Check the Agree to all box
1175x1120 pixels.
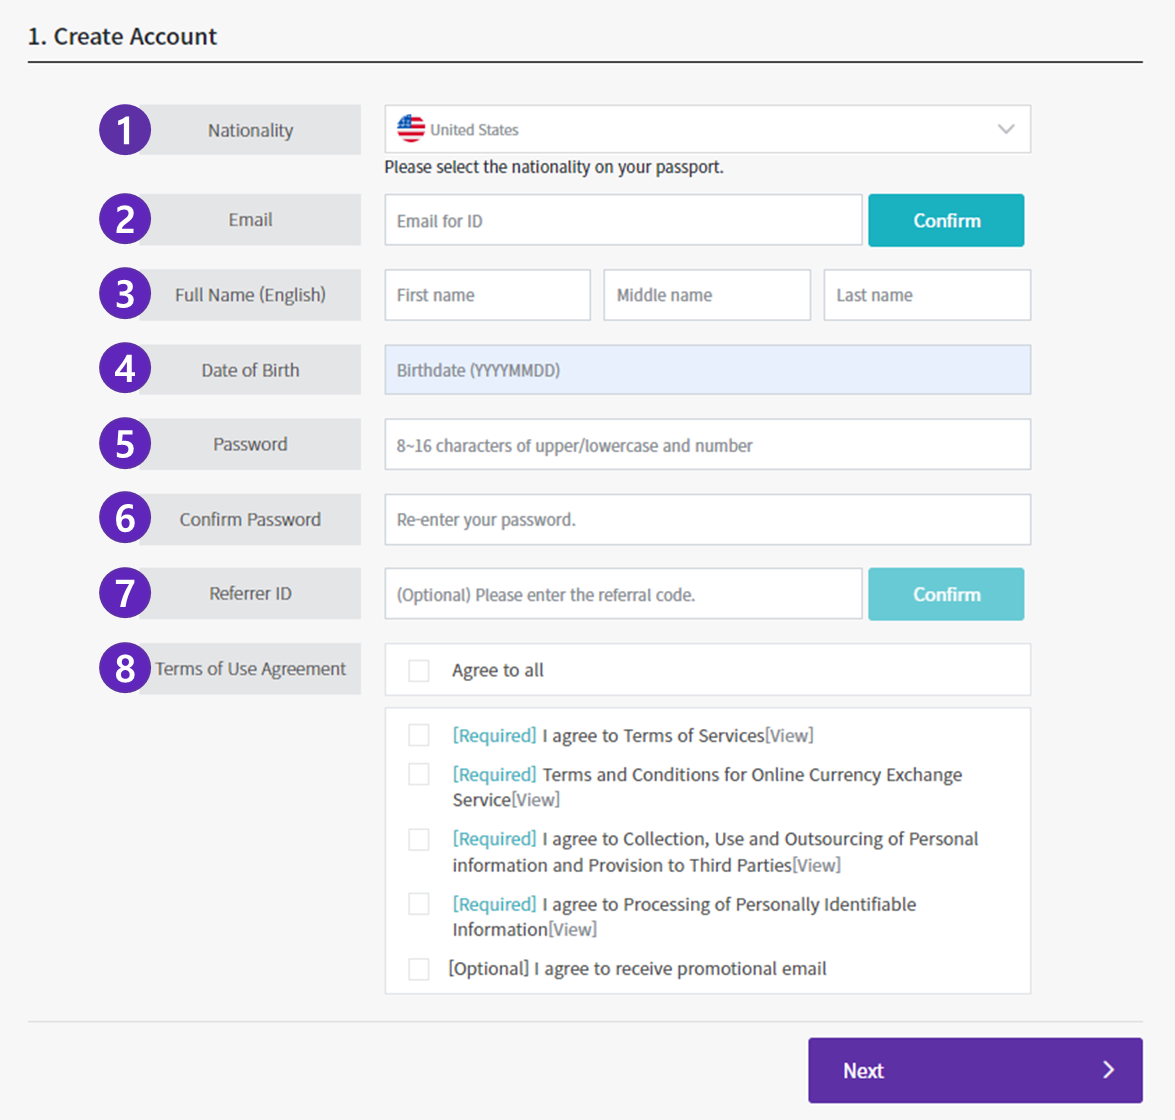[419, 670]
